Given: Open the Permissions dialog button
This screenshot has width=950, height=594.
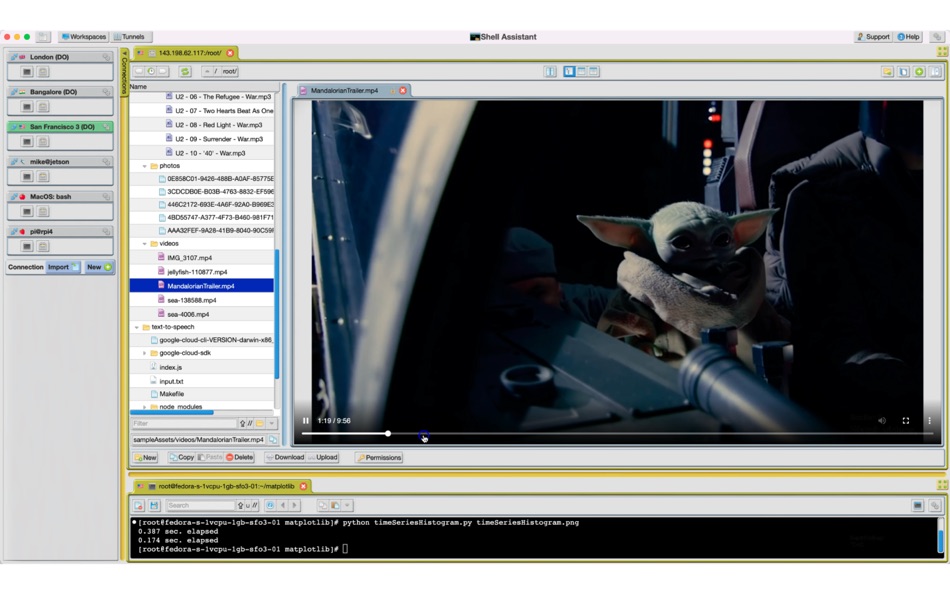Looking at the screenshot, I should click(x=379, y=458).
